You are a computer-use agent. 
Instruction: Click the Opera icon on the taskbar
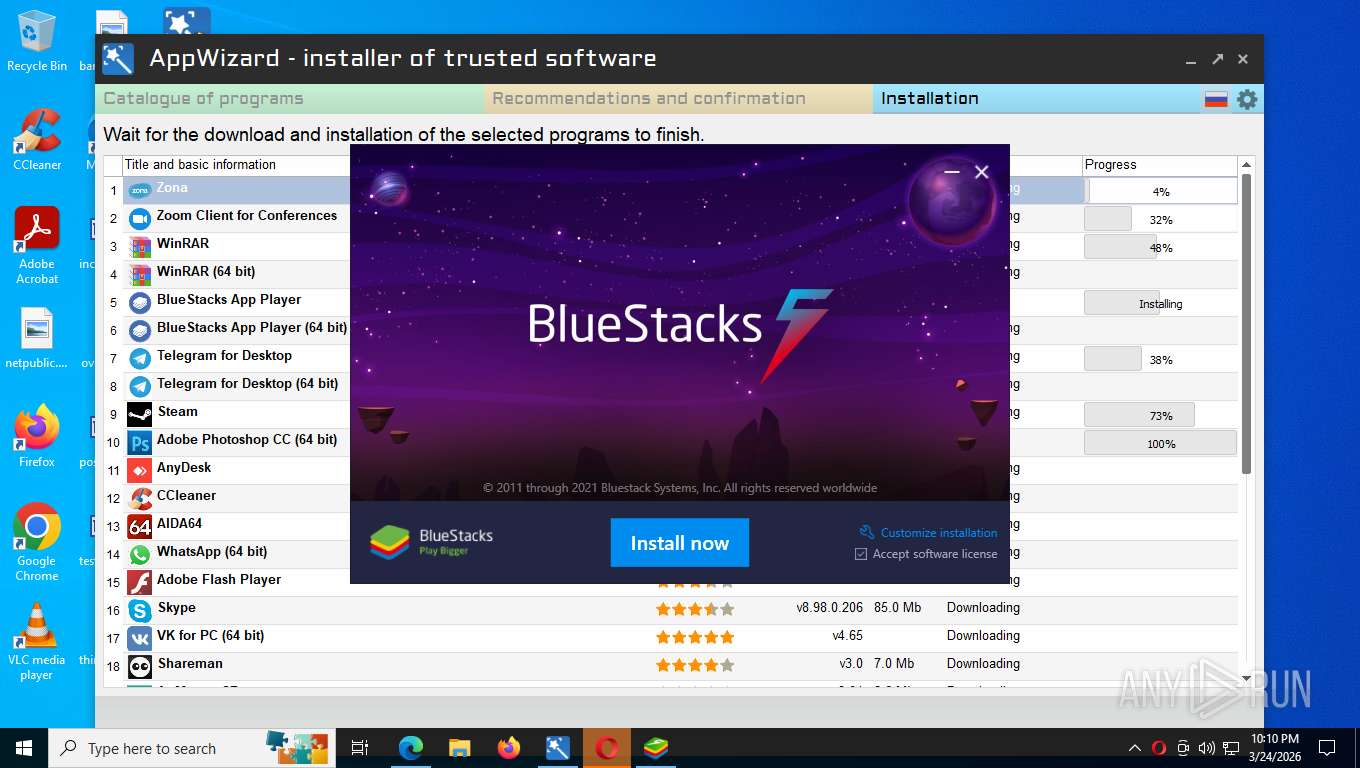607,747
